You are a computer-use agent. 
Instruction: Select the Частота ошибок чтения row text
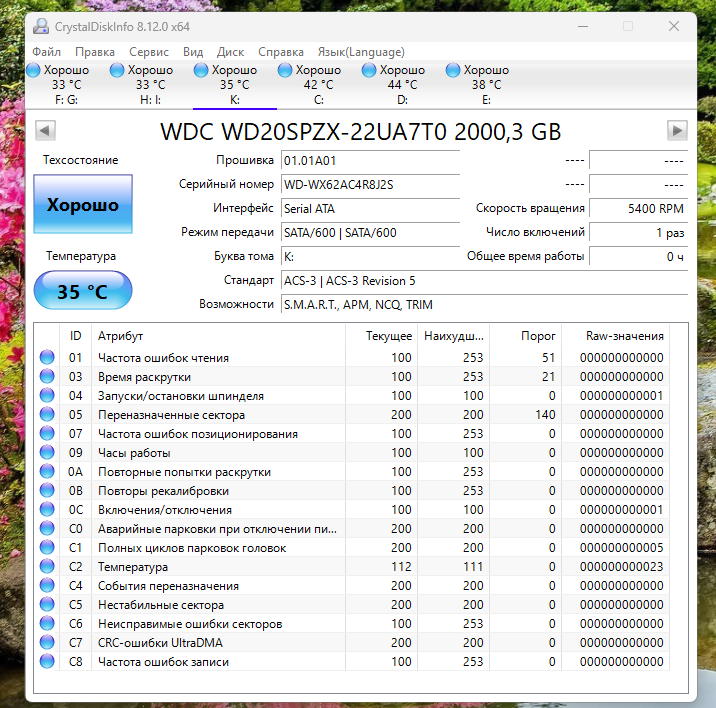(163, 358)
